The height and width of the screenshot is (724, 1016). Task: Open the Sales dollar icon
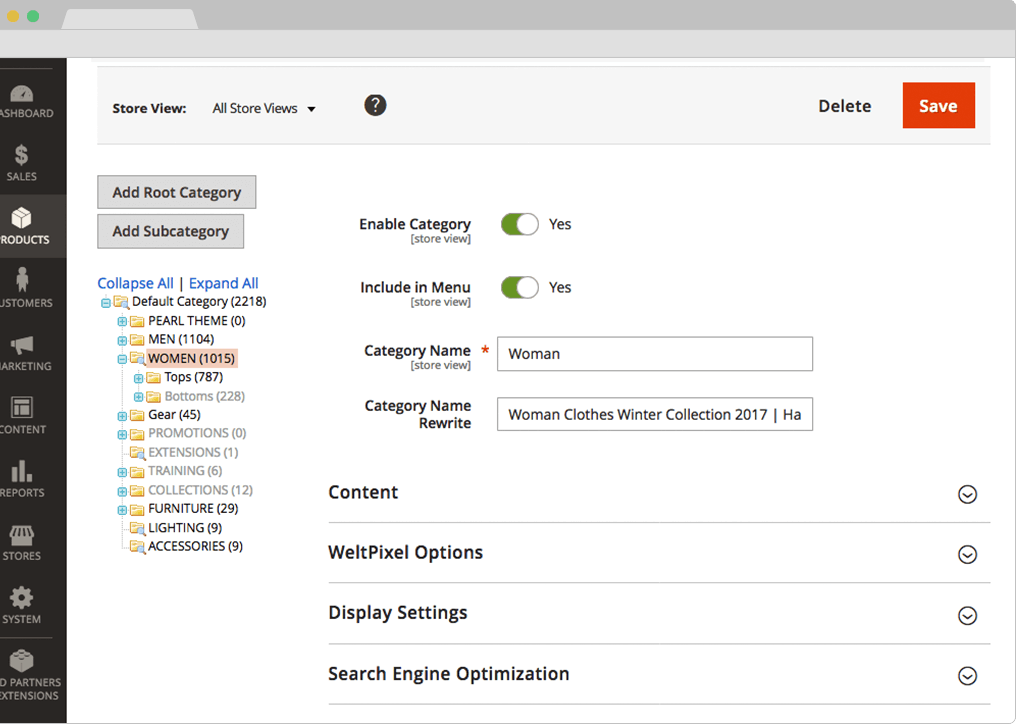pyautogui.click(x=22, y=156)
